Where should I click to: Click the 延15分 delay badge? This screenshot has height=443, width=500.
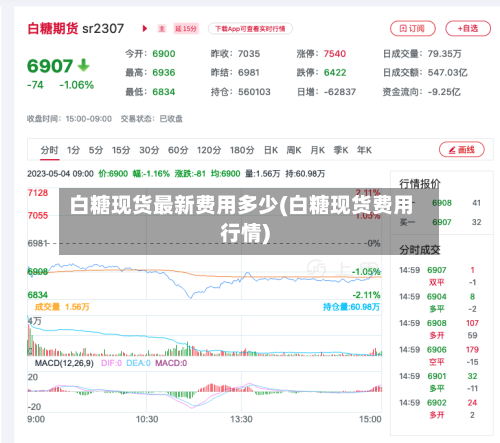186,29
